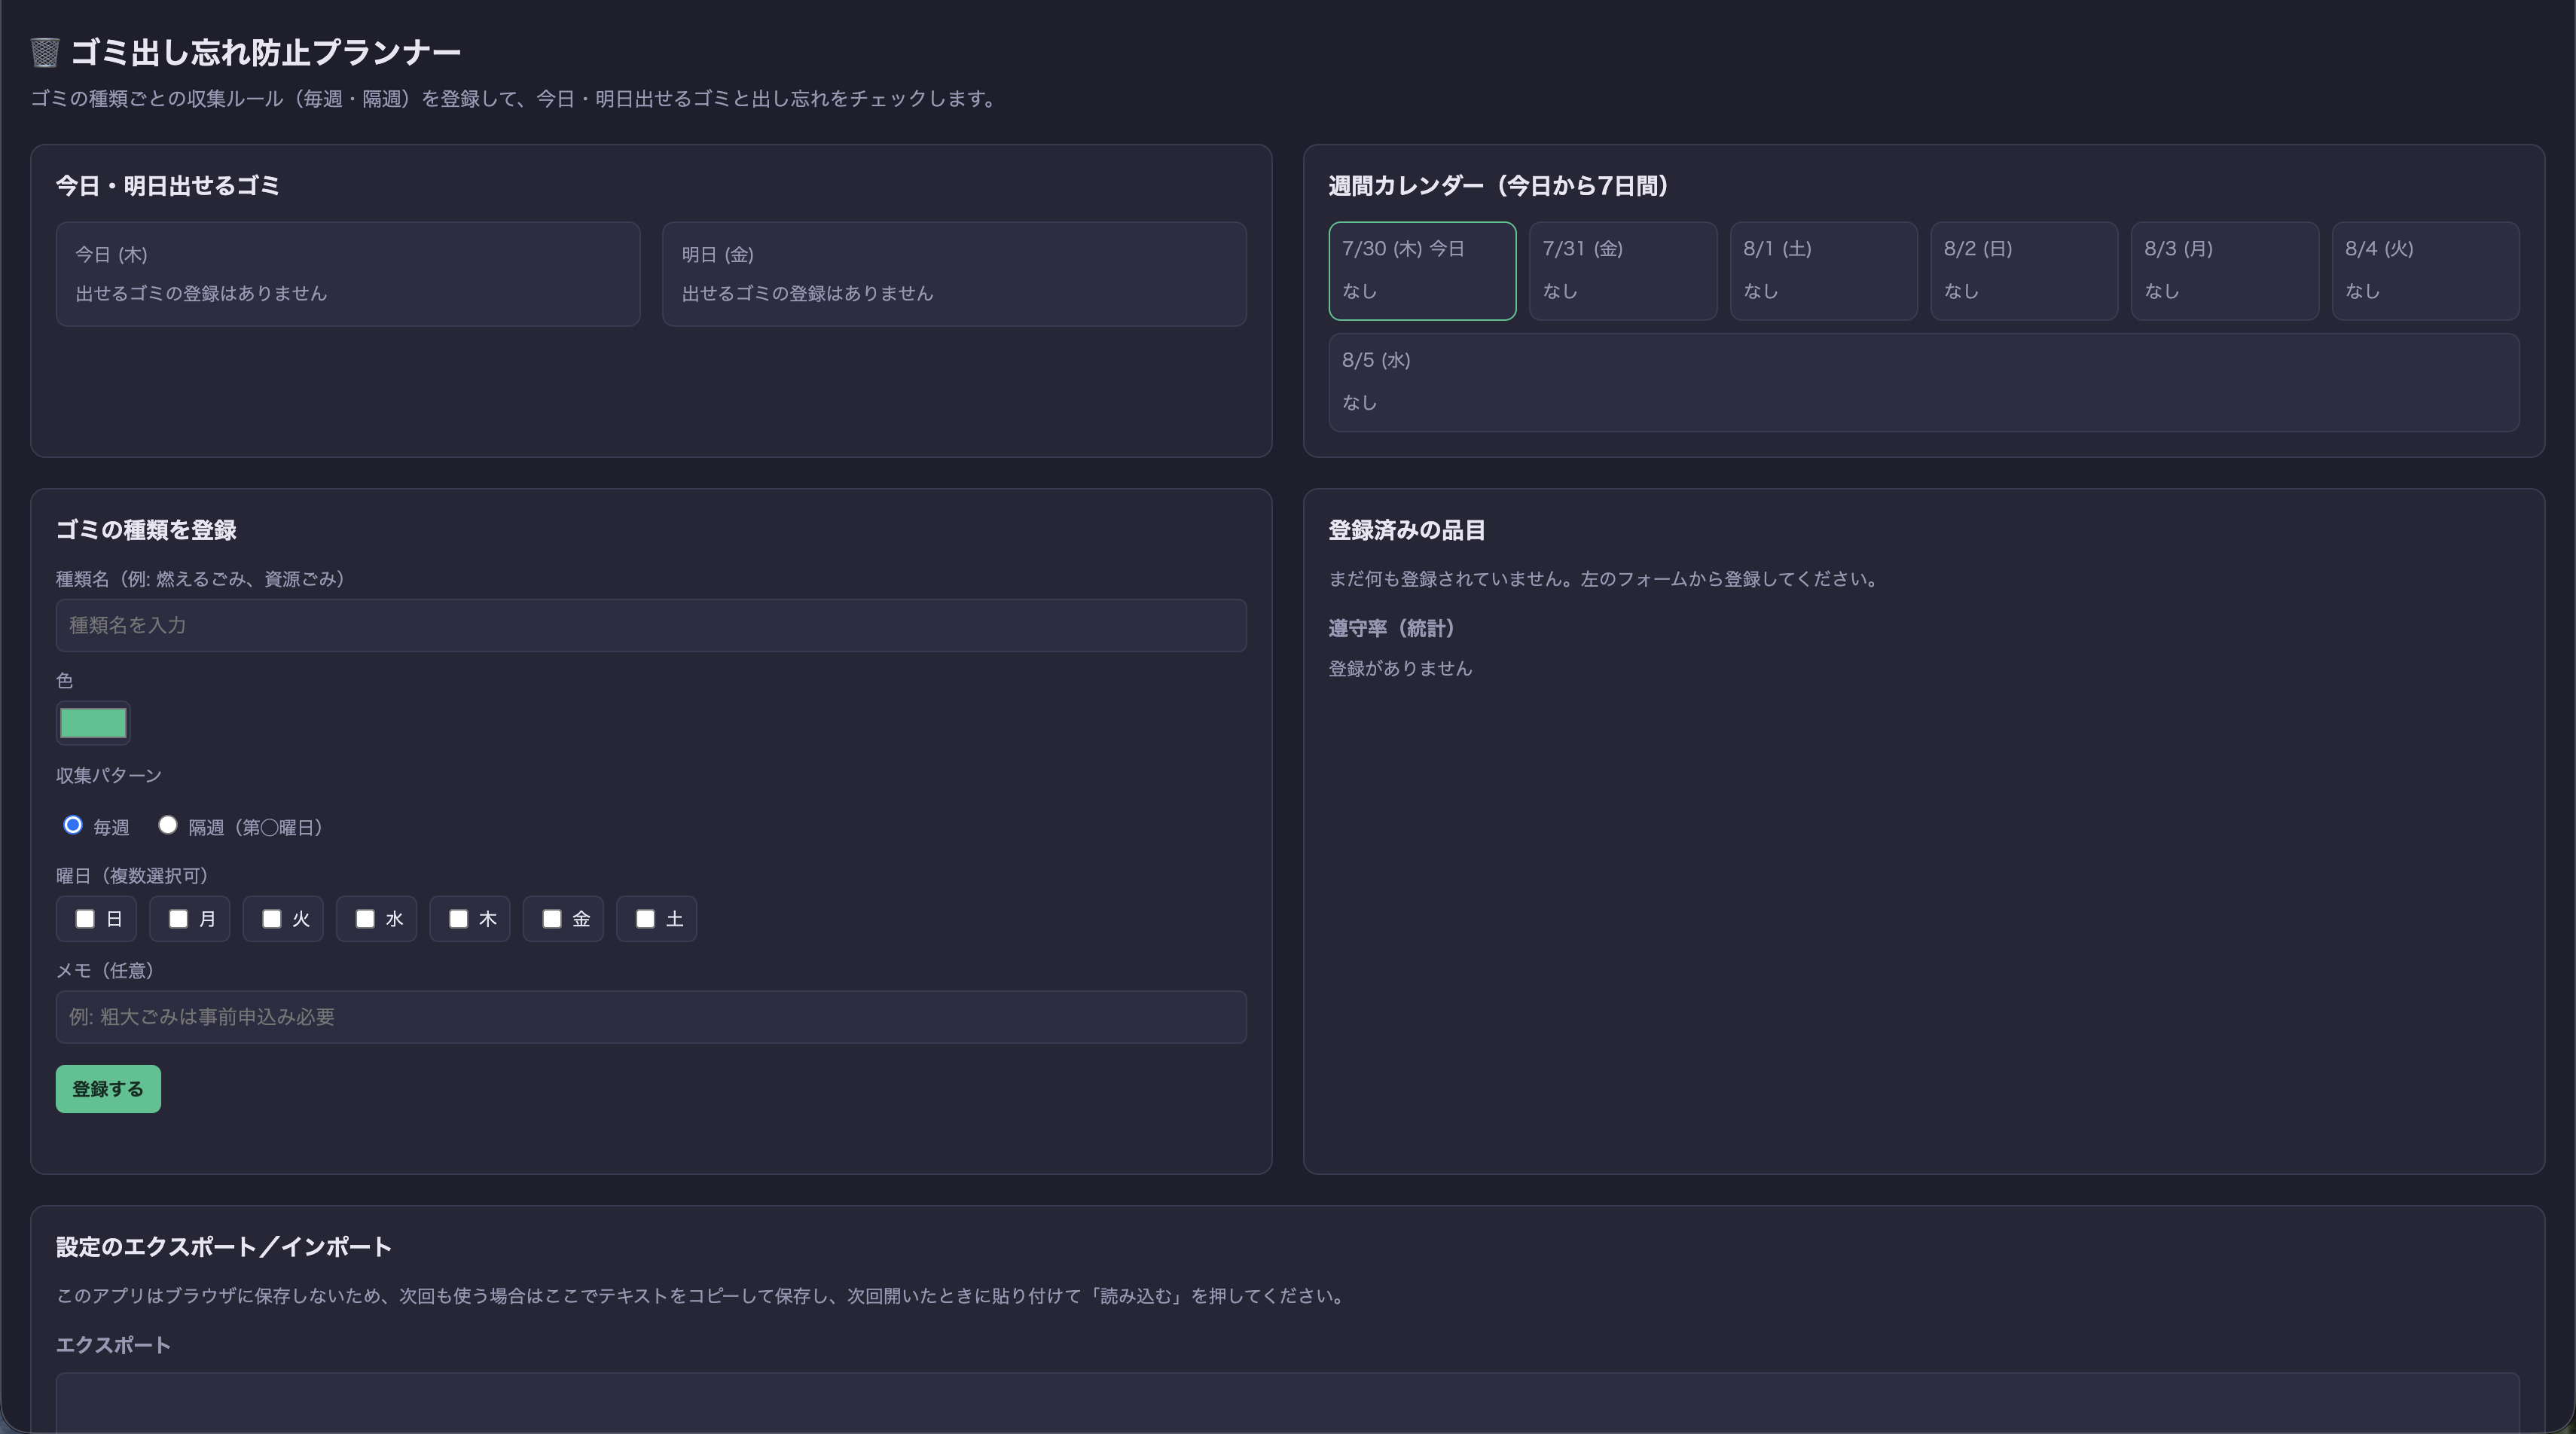Check the 木 (Thursday) weekday checkbox
2576x1434 pixels.
tap(458, 918)
